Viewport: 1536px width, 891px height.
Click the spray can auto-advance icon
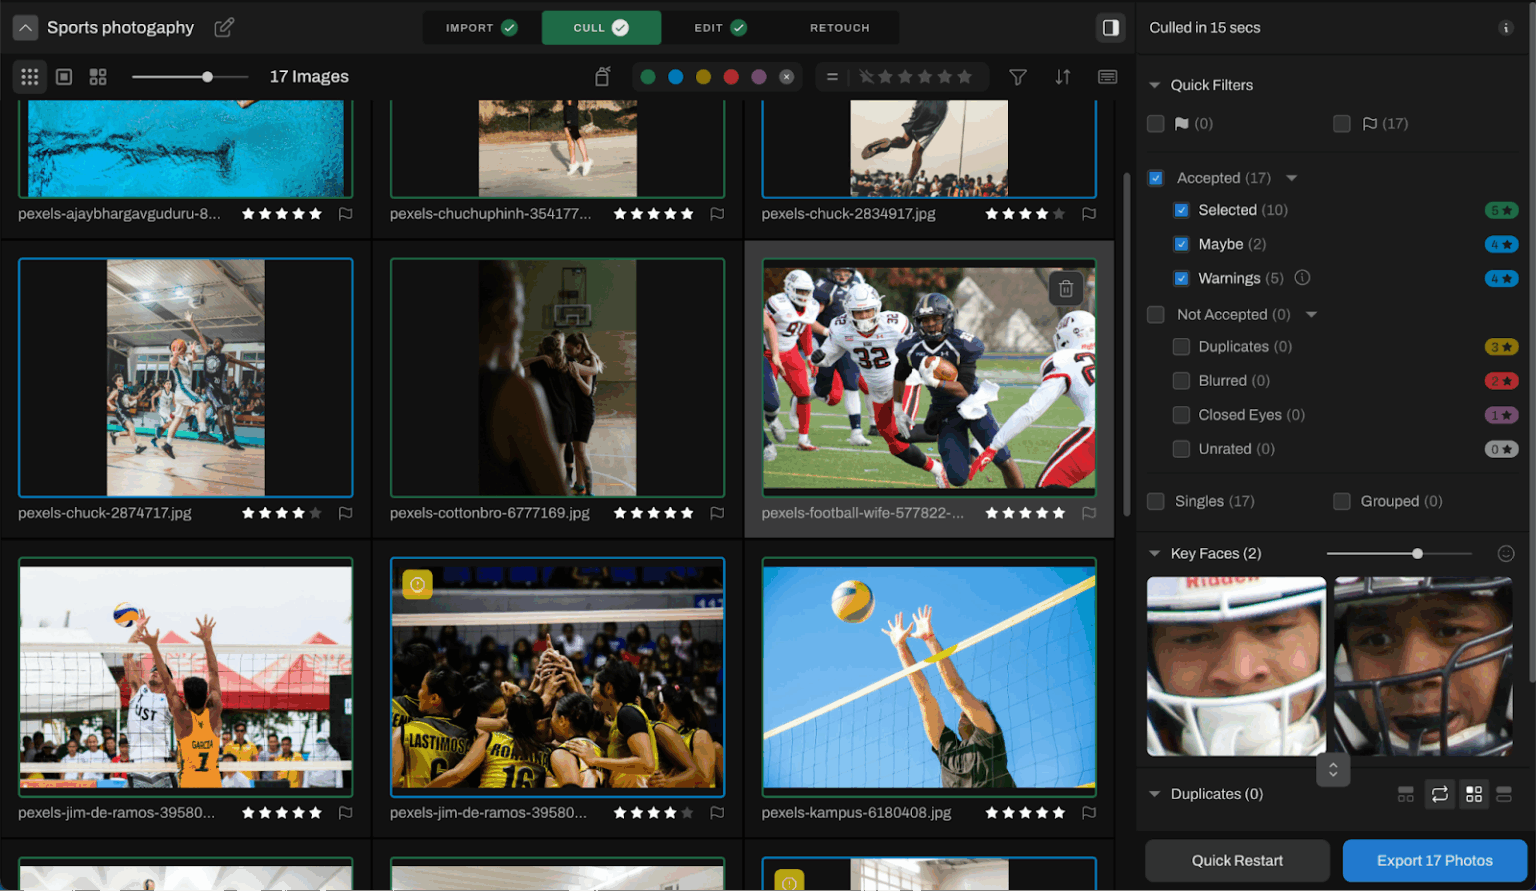pos(603,75)
